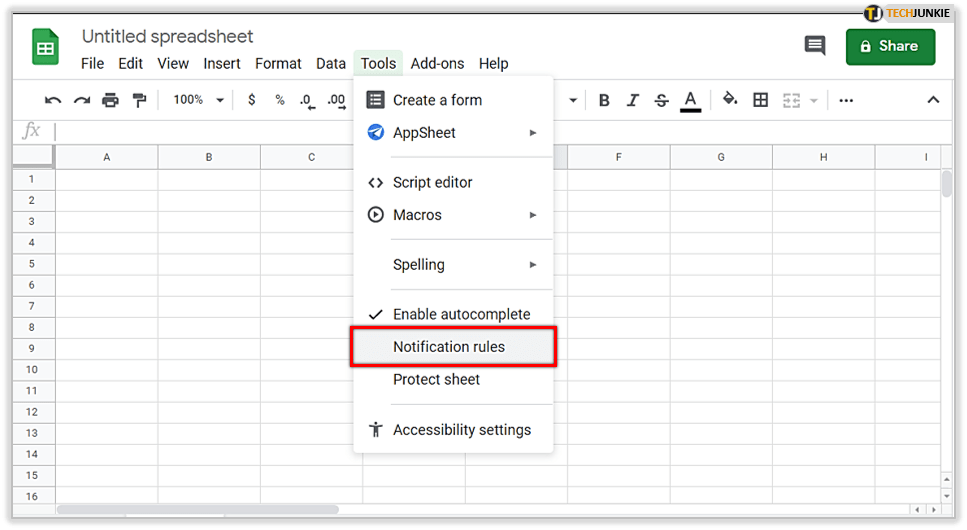Select the paint format roller icon

(140, 100)
